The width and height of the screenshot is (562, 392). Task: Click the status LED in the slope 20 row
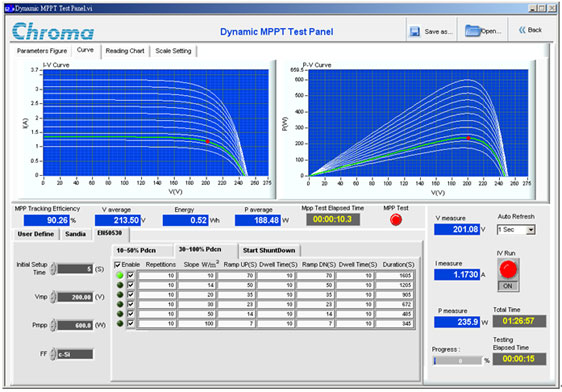pos(120,295)
